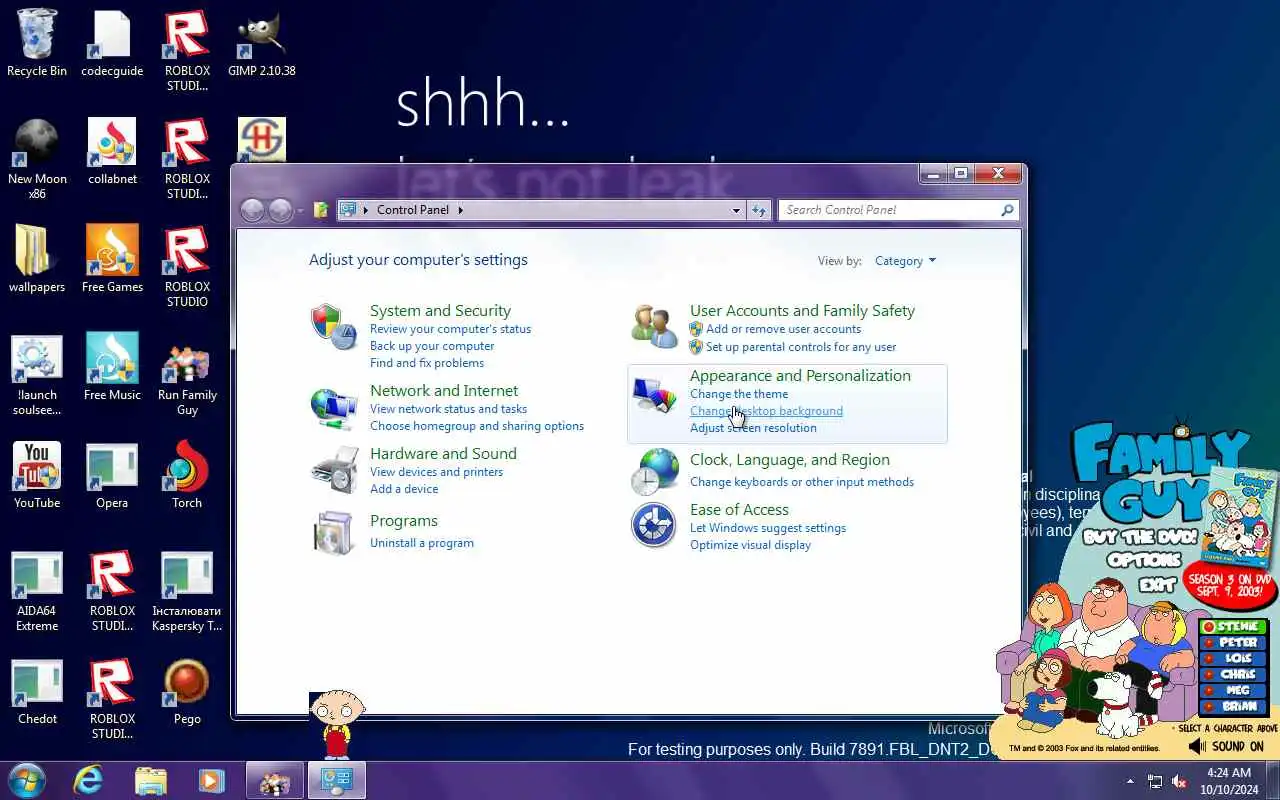Click Change the theme link
The width and height of the screenshot is (1280, 800).
739,394
